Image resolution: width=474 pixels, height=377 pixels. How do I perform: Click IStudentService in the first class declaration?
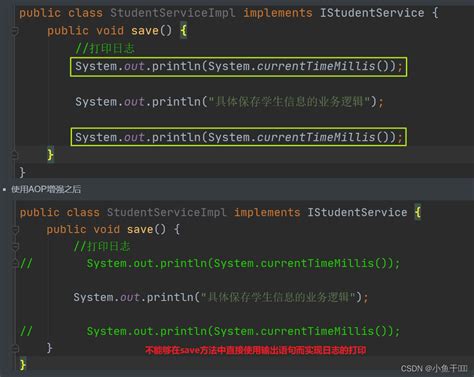point(372,13)
